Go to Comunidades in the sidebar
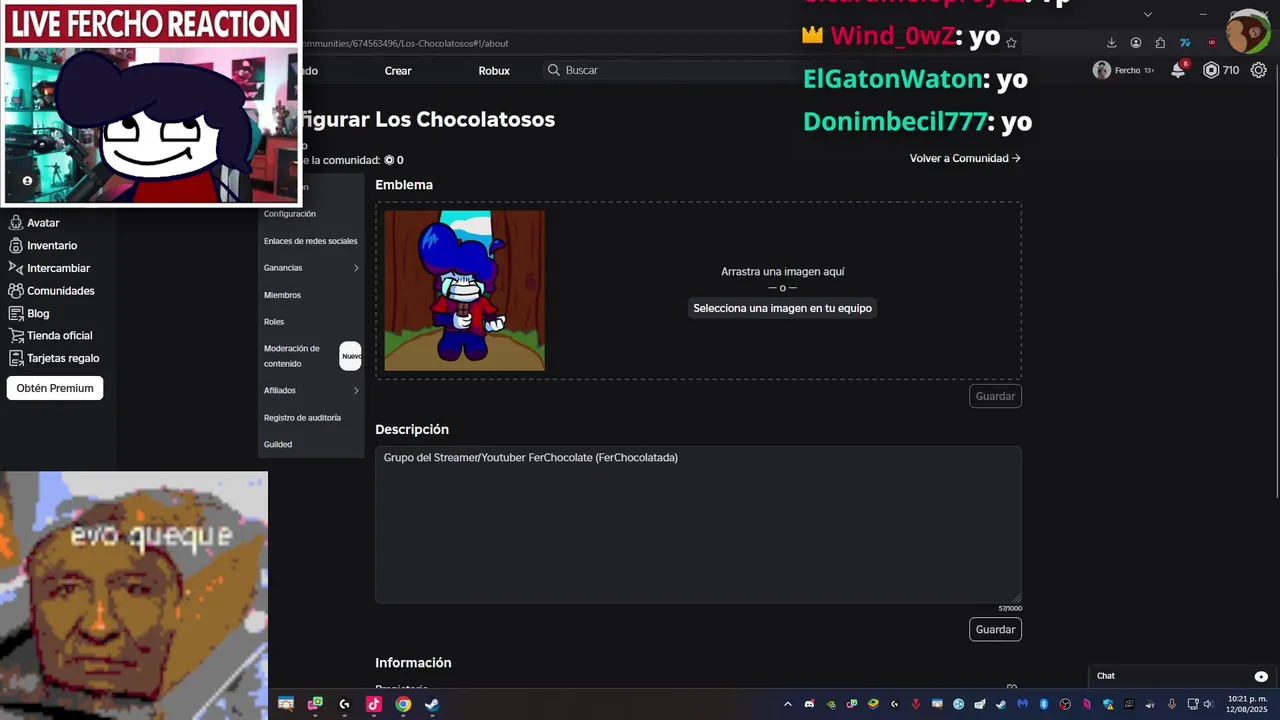The image size is (1280, 720). [52, 291]
